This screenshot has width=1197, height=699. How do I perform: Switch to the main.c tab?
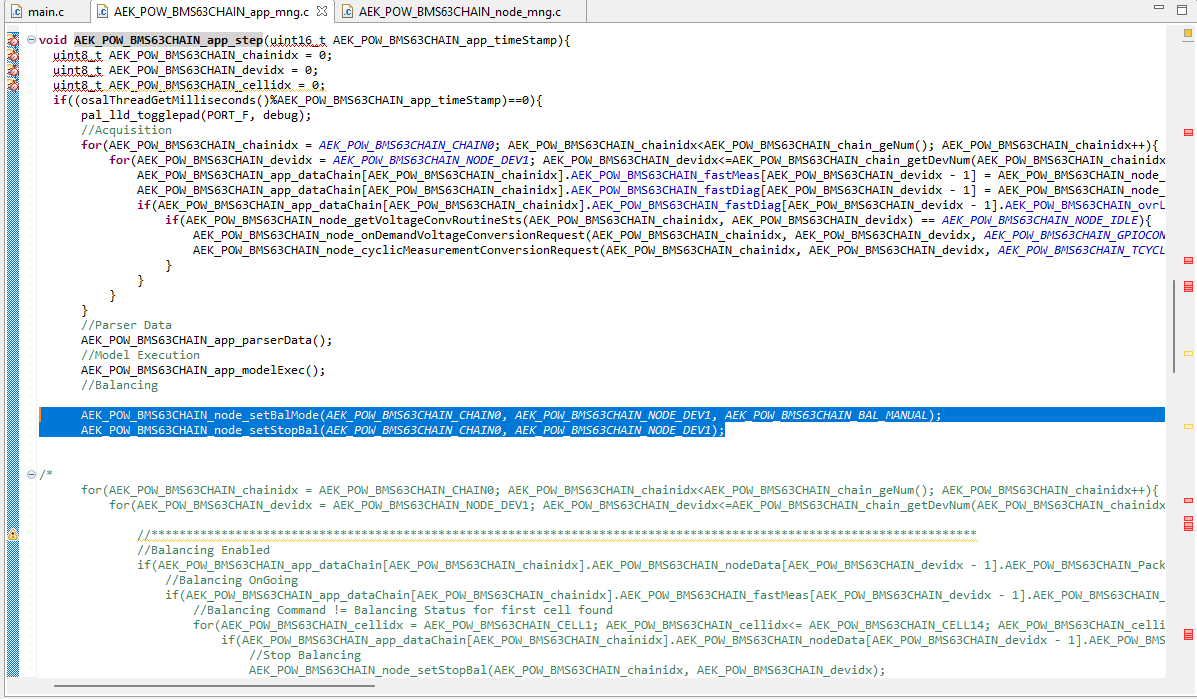coord(47,12)
